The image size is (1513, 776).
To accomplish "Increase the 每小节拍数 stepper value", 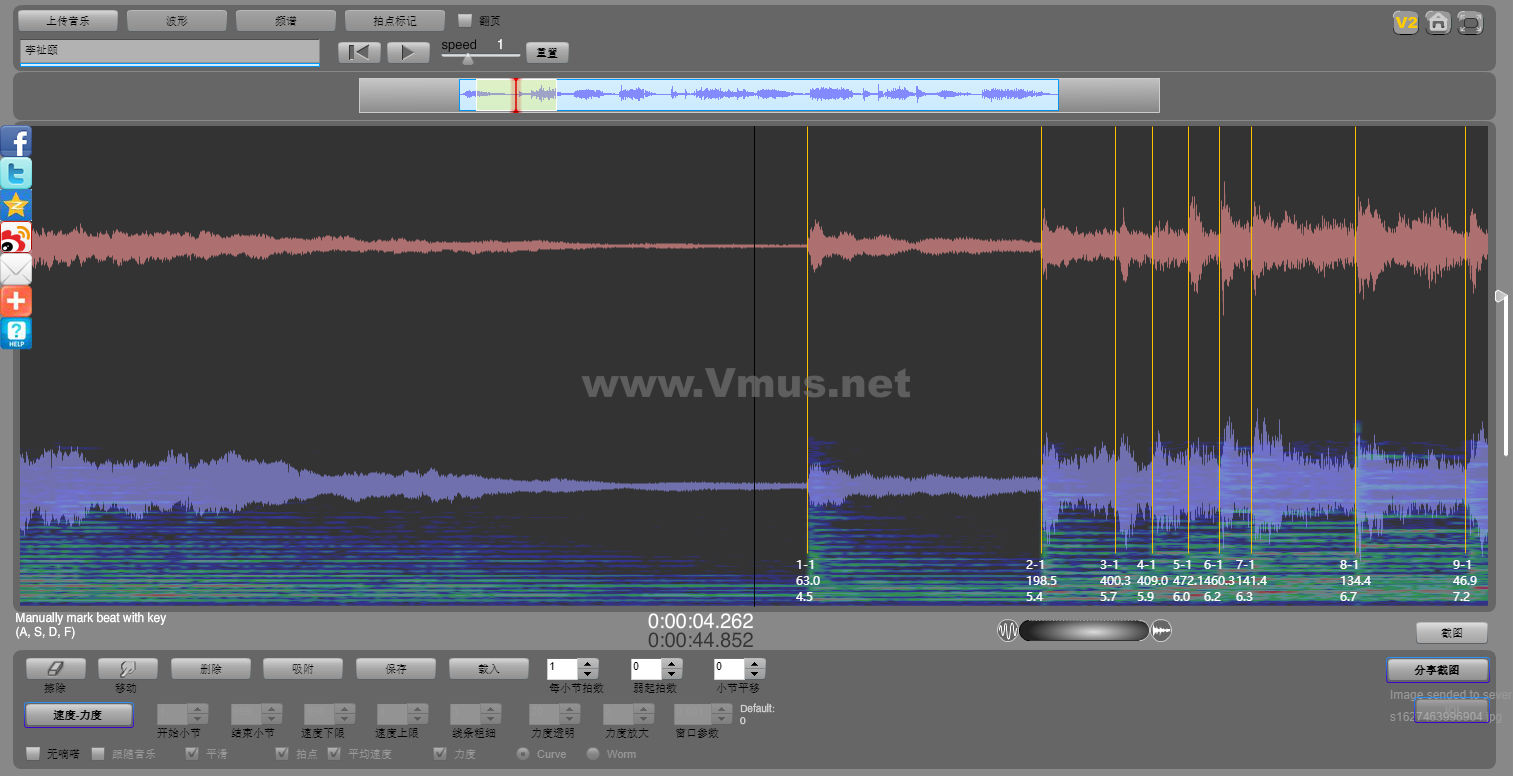I will point(589,663).
